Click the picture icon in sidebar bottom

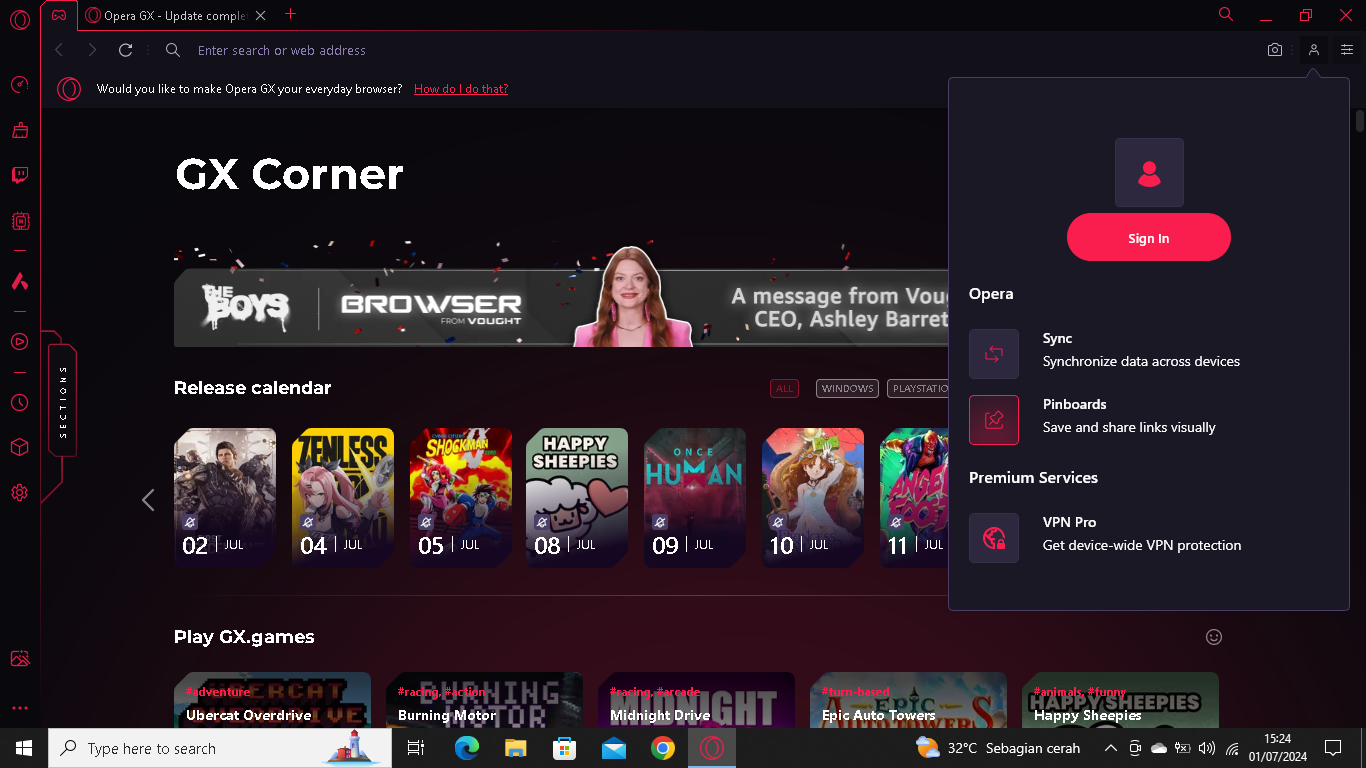[x=19, y=658]
